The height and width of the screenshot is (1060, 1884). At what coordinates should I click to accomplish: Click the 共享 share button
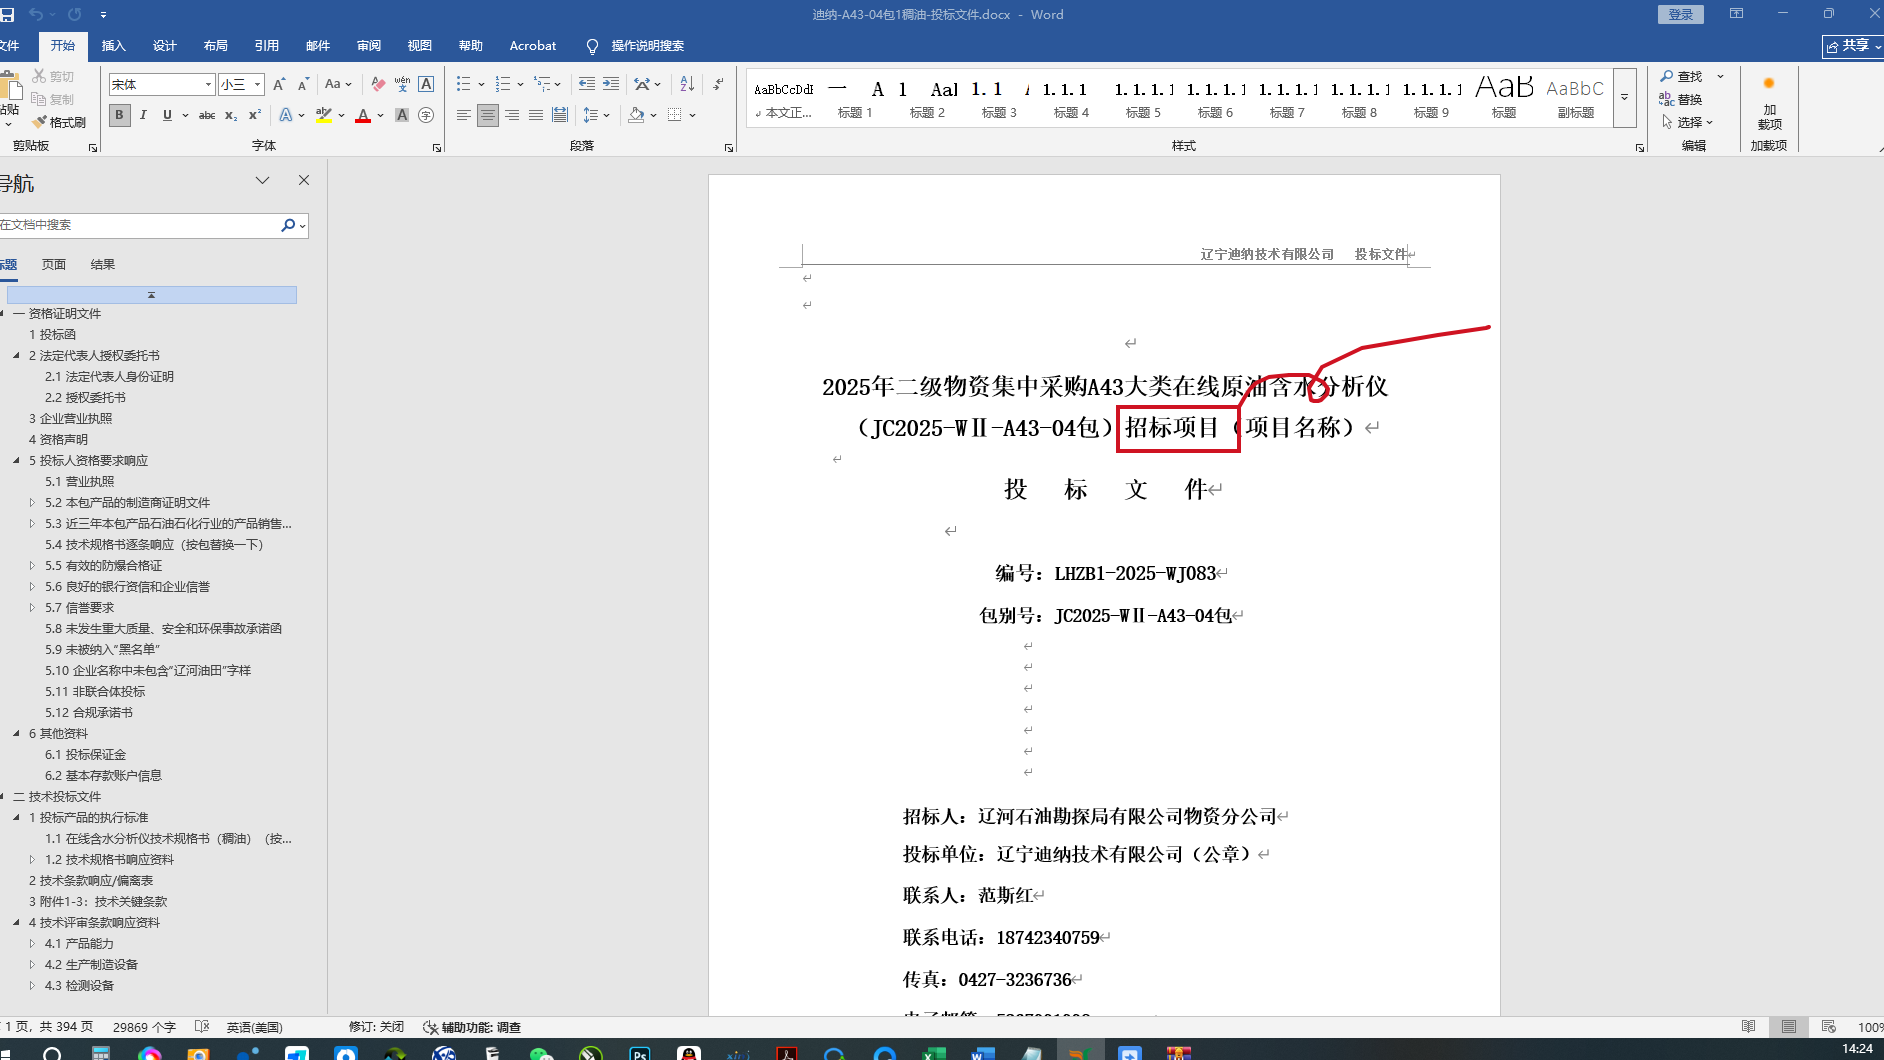(1853, 46)
